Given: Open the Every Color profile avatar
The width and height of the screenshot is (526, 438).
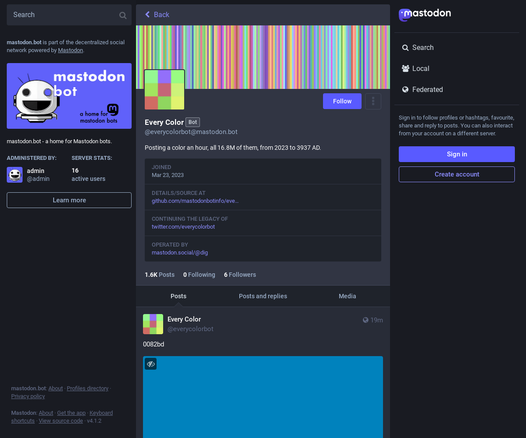Looking at the screenshot, I should 164,90.
